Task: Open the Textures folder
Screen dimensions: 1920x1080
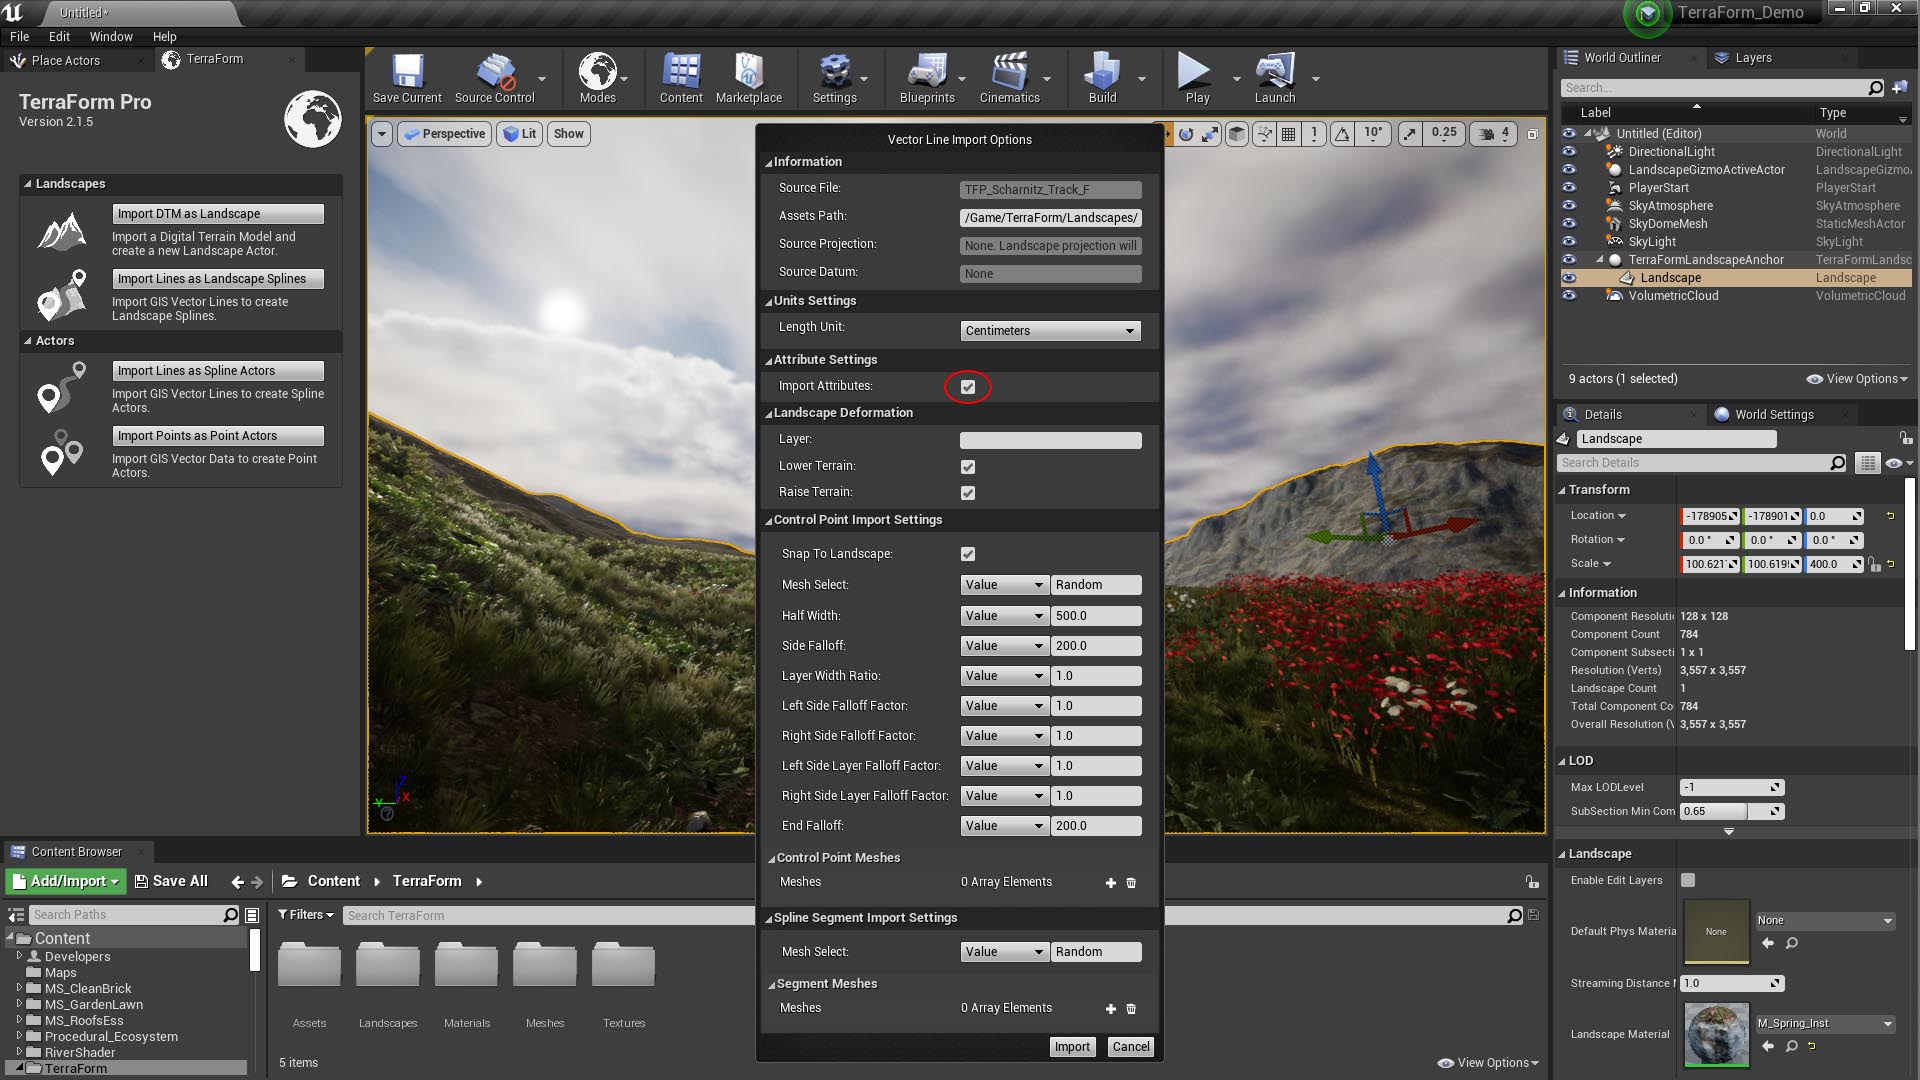Action: point(624,985)
